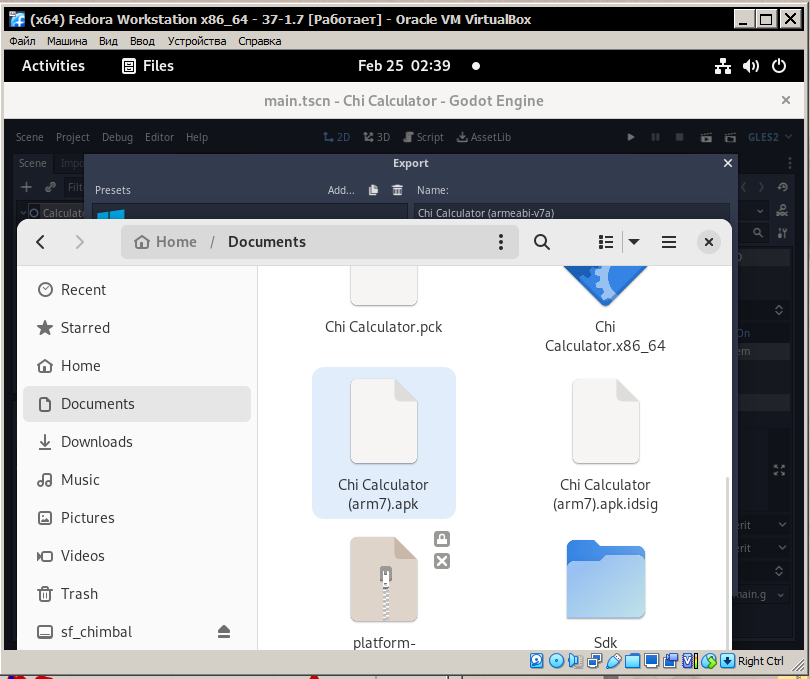
Task: Click the Files window vertical scrollbar
Action: (x=728, y=563)
